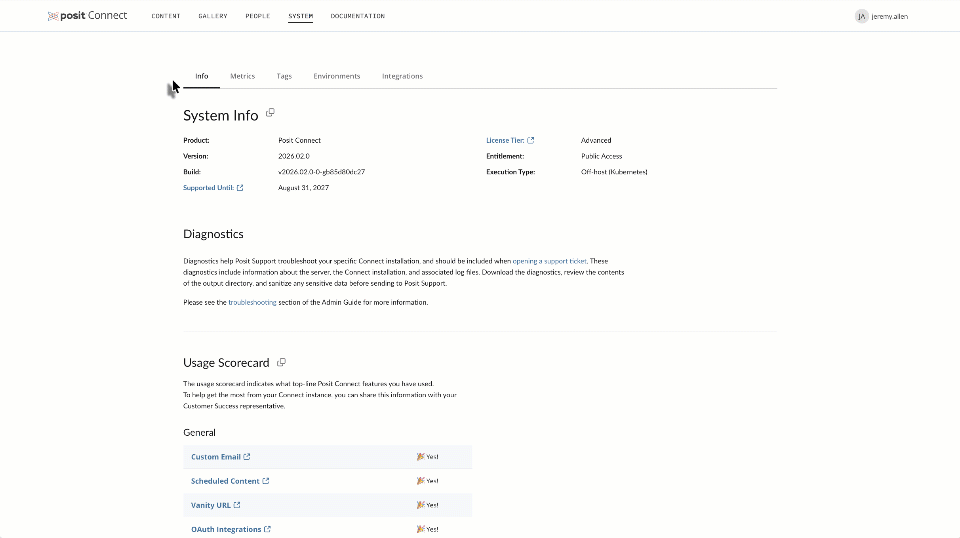This screenshot has width=960, height=538.
Task: Click the Version label
Action: pos(195,156)
